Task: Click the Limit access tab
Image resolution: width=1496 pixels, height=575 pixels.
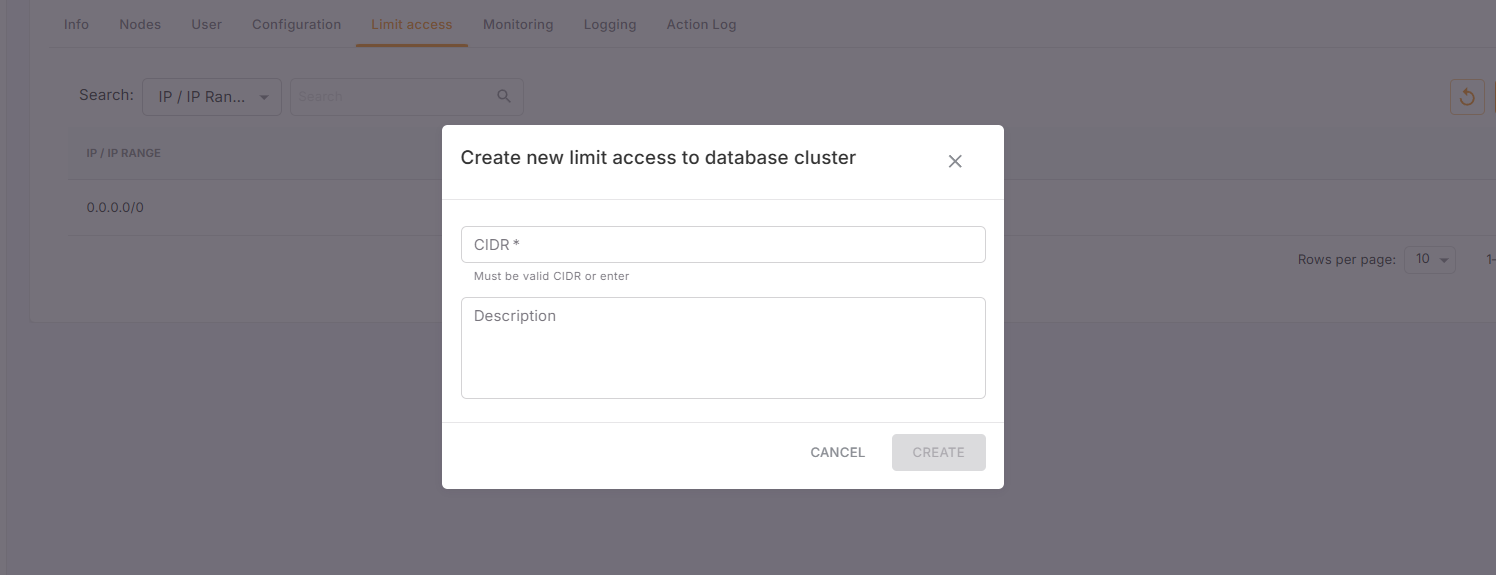Action: [411, 24]
